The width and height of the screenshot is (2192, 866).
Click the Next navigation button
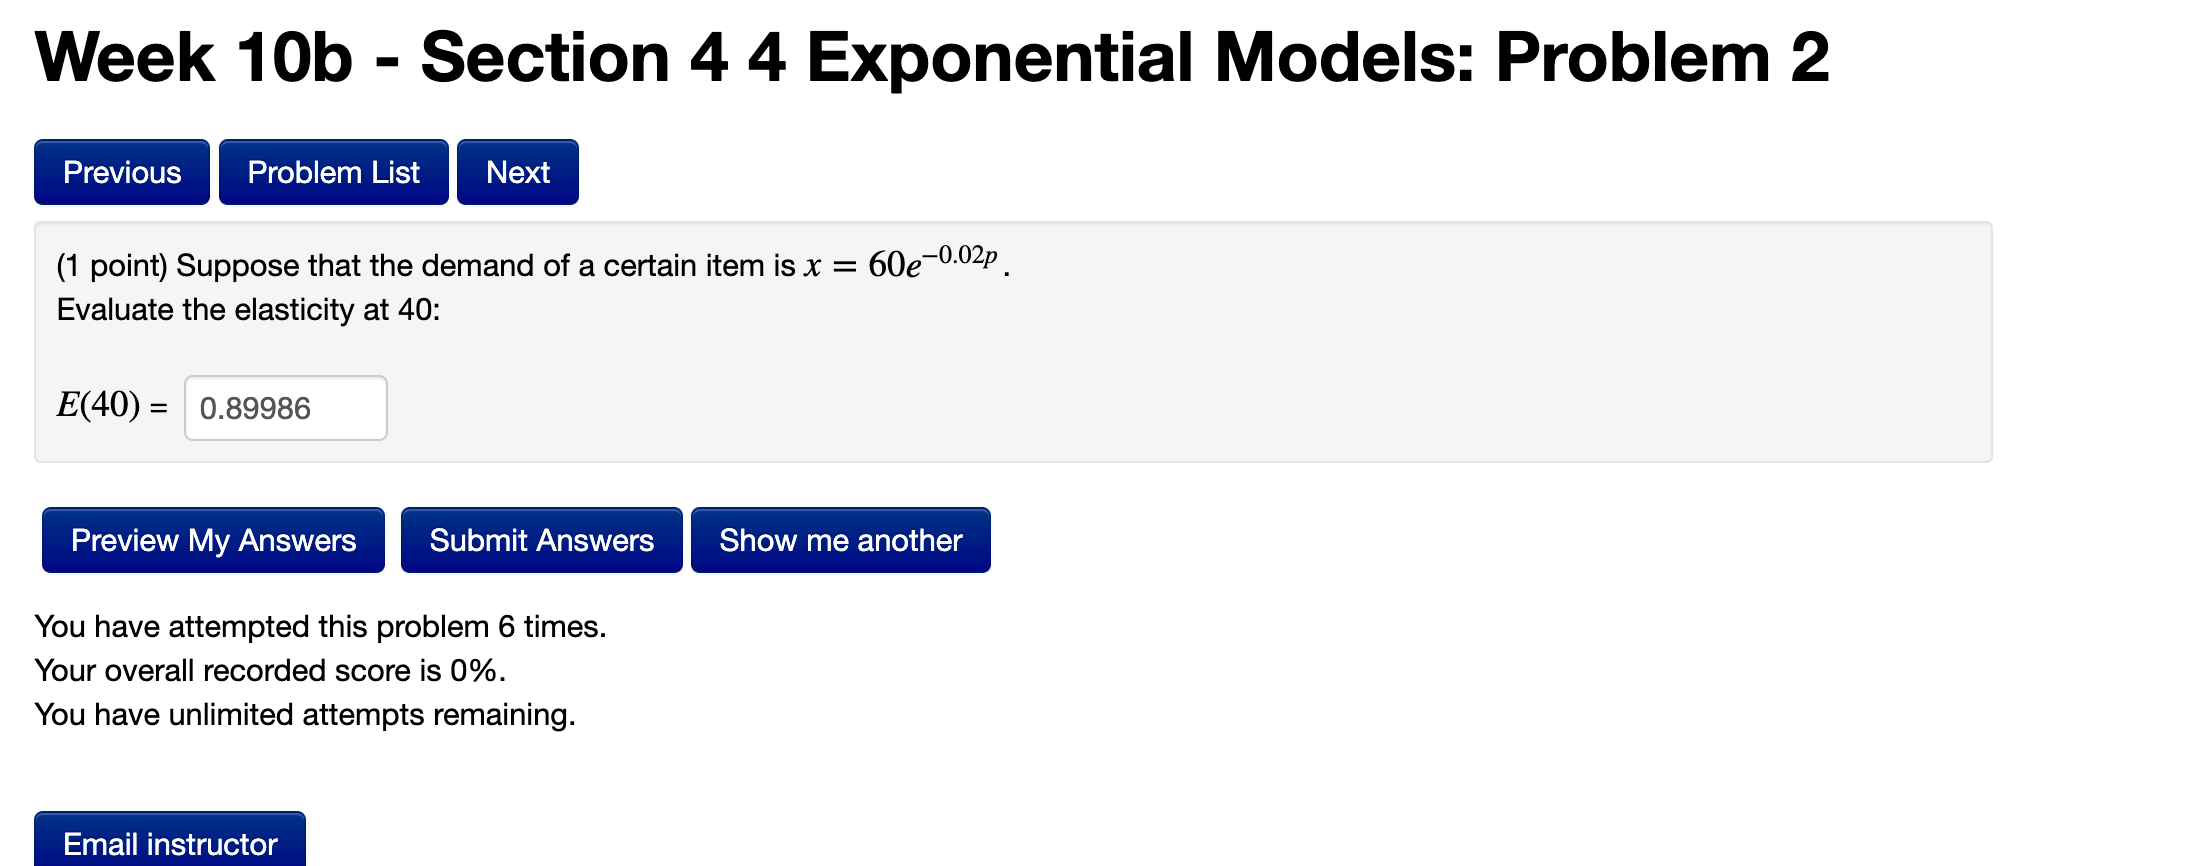[517, 172]
